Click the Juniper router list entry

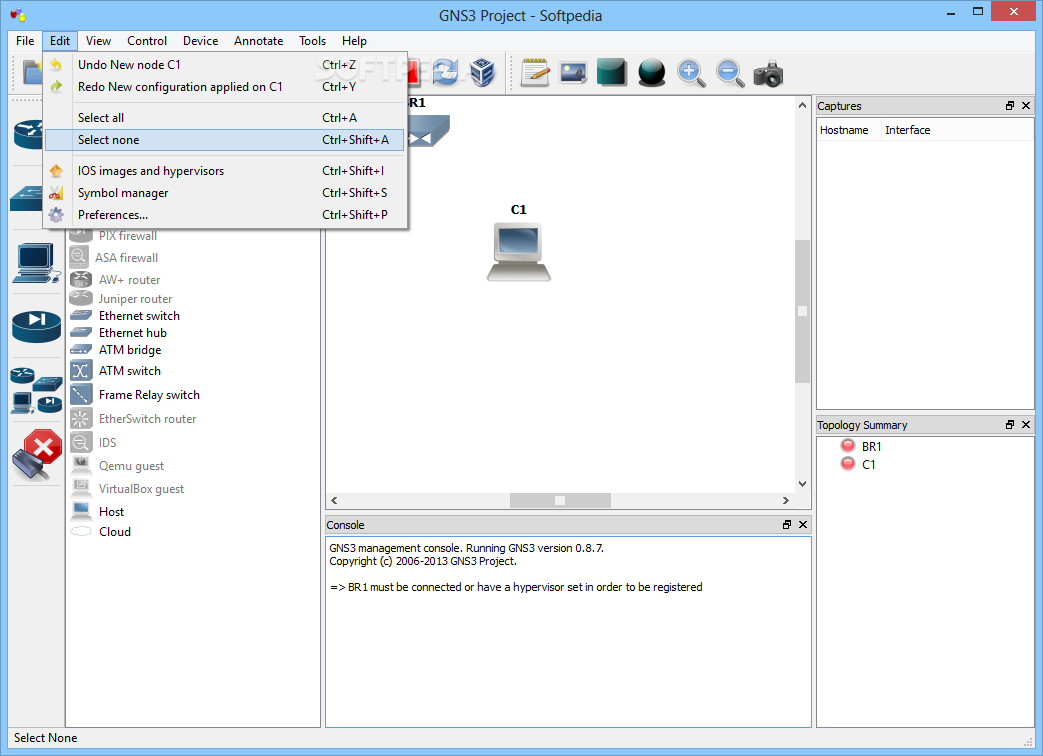point(135,299)
